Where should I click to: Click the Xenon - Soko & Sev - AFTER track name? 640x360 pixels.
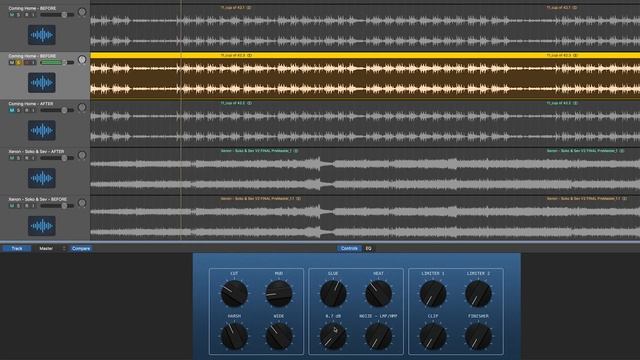(36, 151)
